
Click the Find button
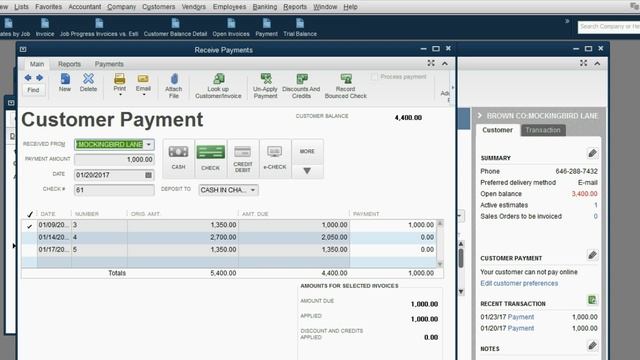[x=33, y=90]
